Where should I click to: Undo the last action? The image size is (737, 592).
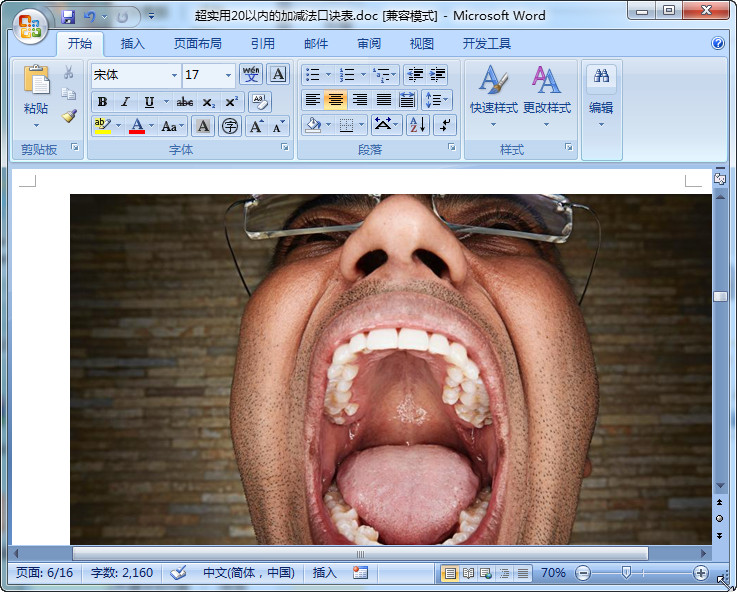pyautogui.click(x=89, y=17)
